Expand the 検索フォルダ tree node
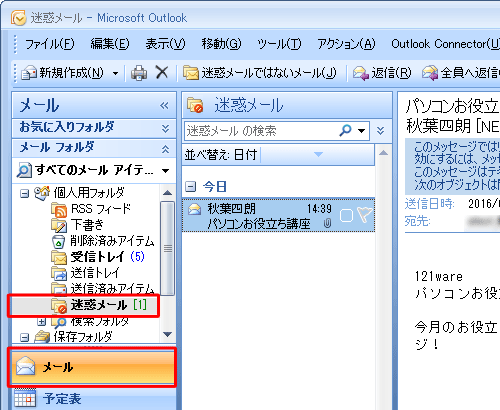500x410 pixels. click(41, 322)
